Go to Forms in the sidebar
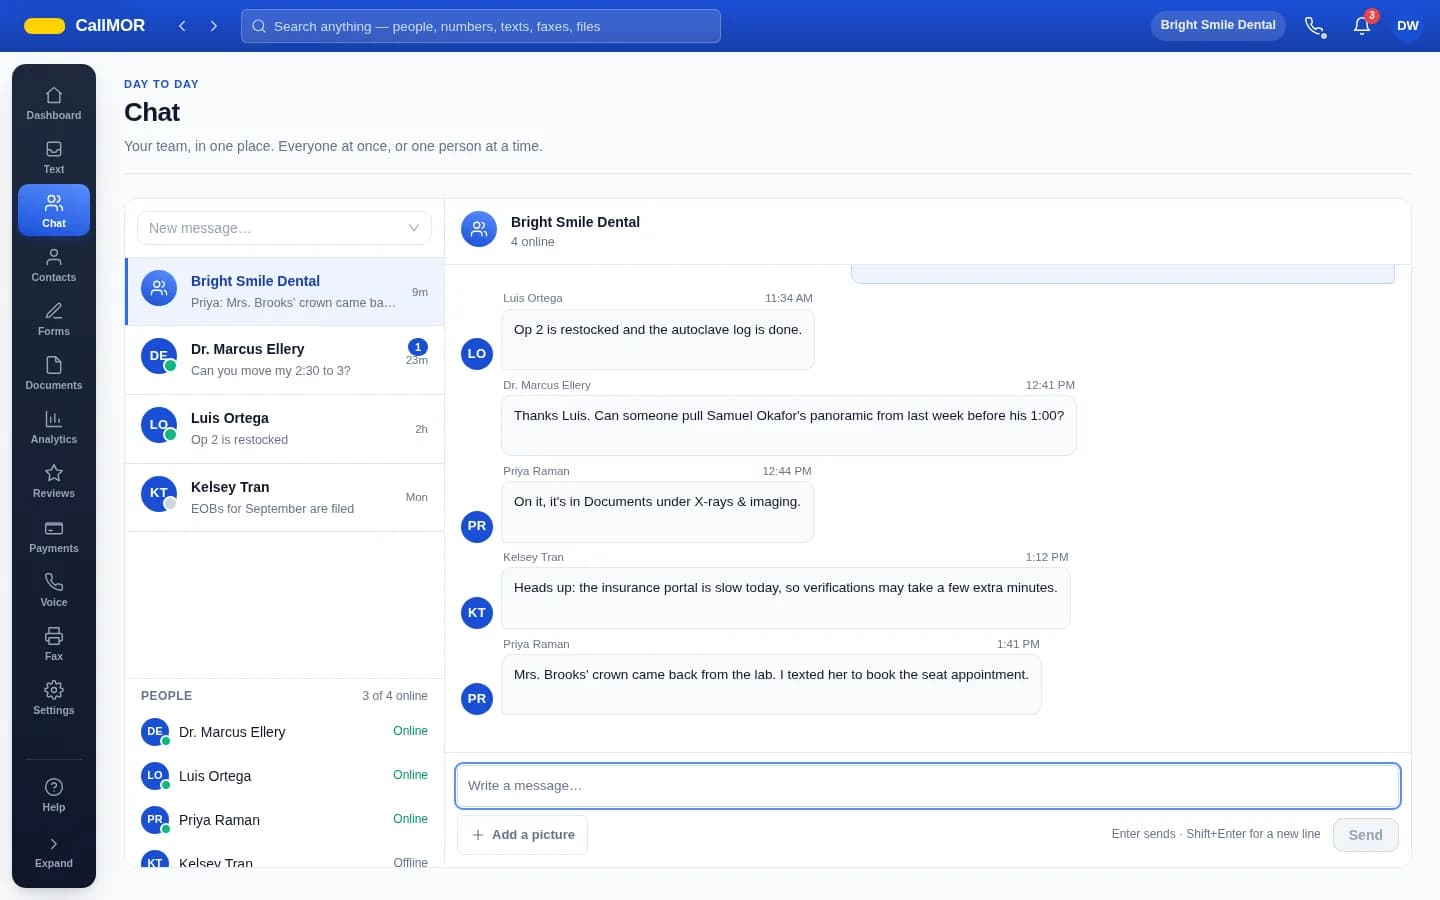Image resolution: width=1440 pixels, height=900 pixels. [x=54, y=319]
